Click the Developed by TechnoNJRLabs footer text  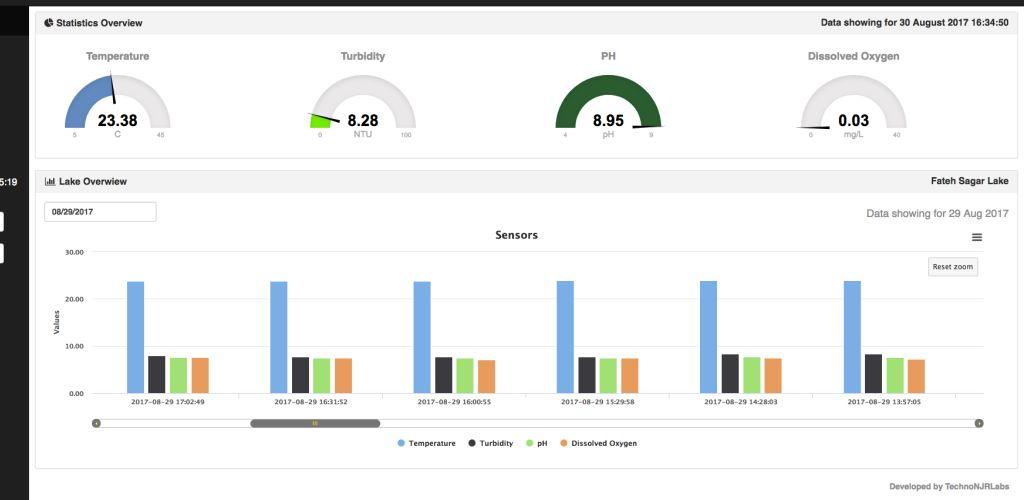[x=948, y=486]
